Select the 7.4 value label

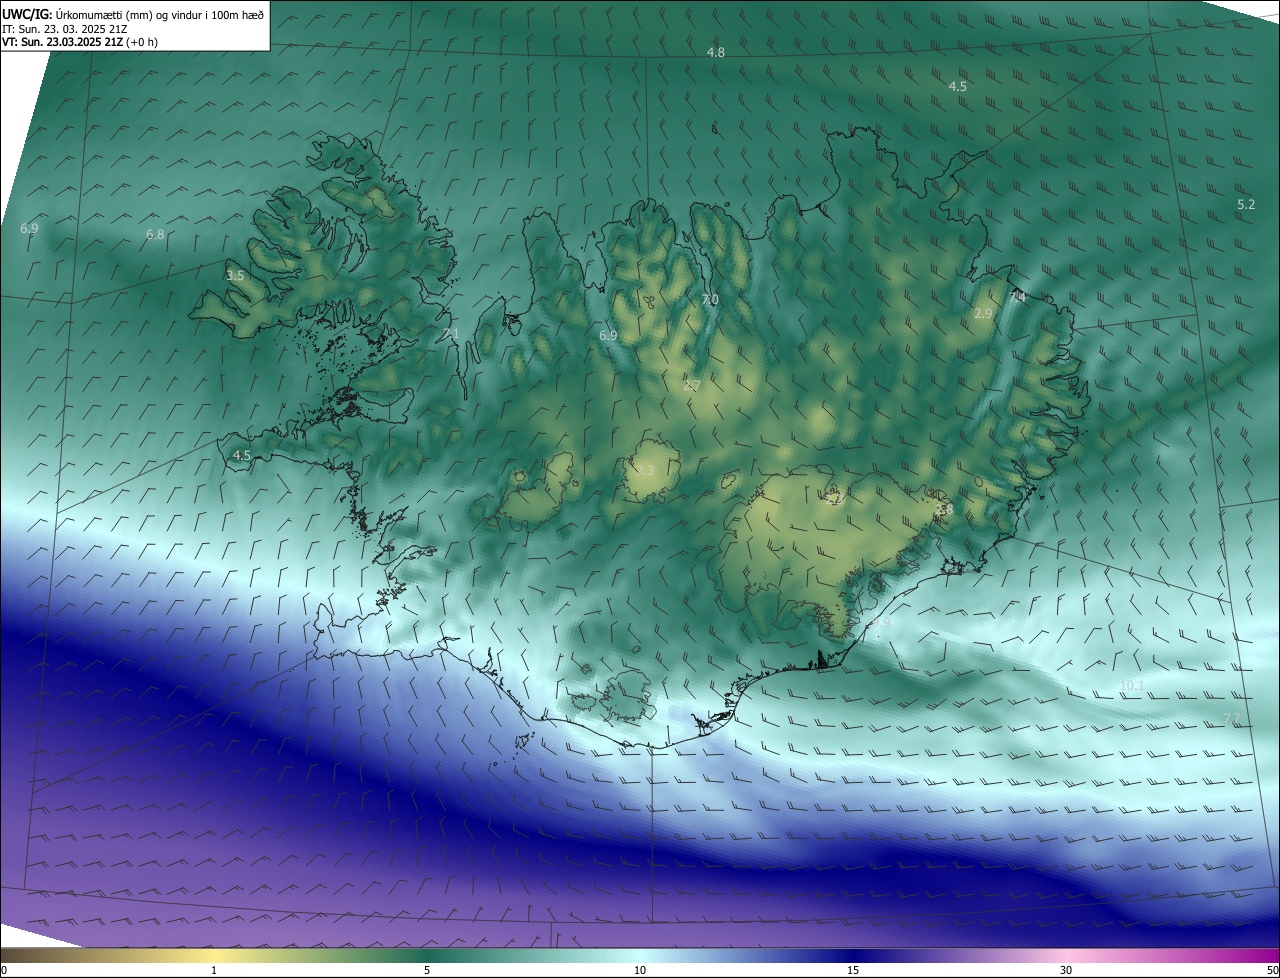(1017, 298)
